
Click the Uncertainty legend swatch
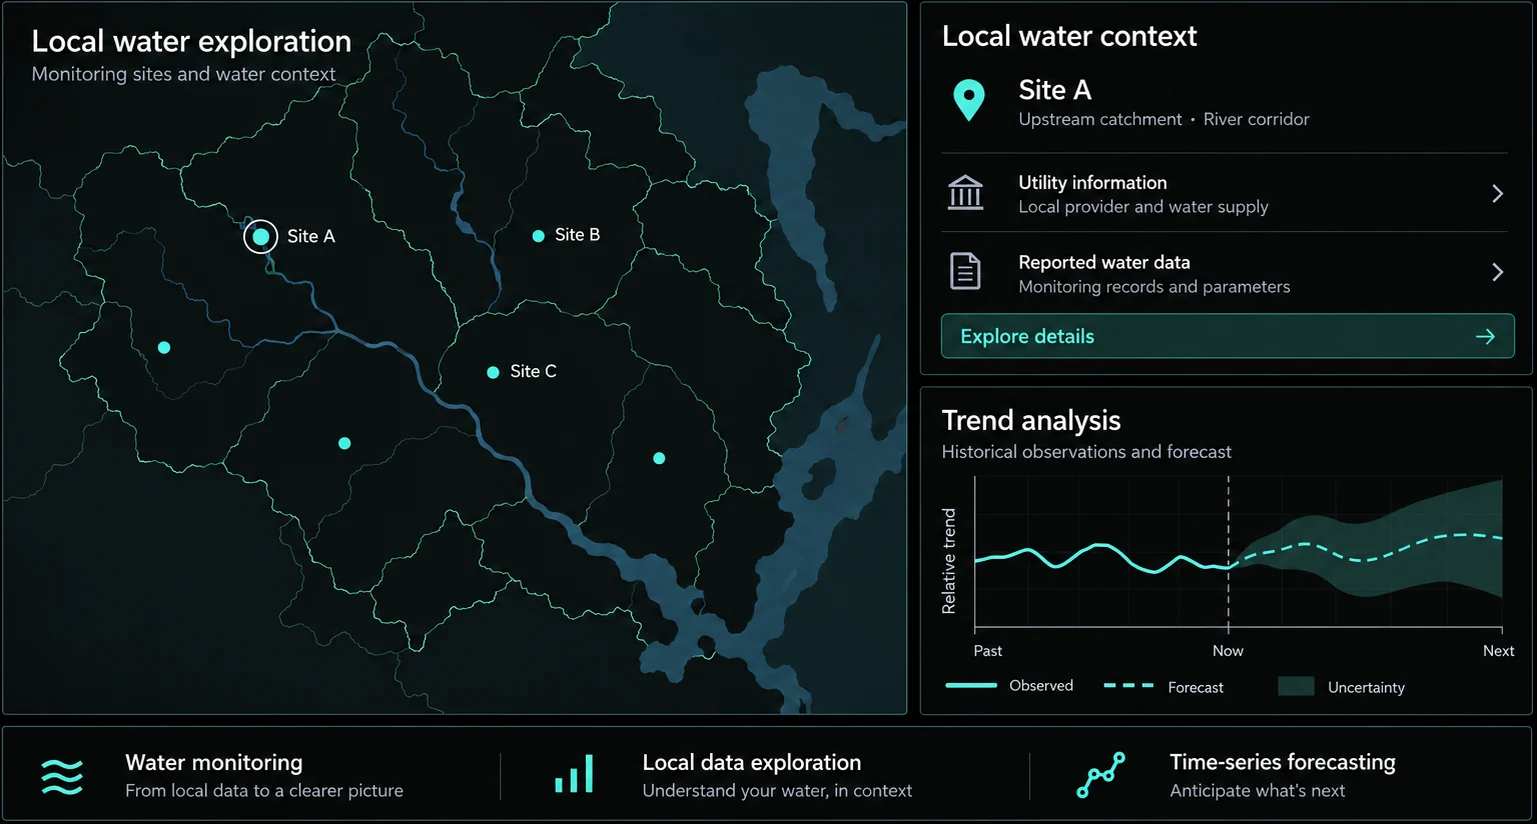click(x=1296, y=686)
